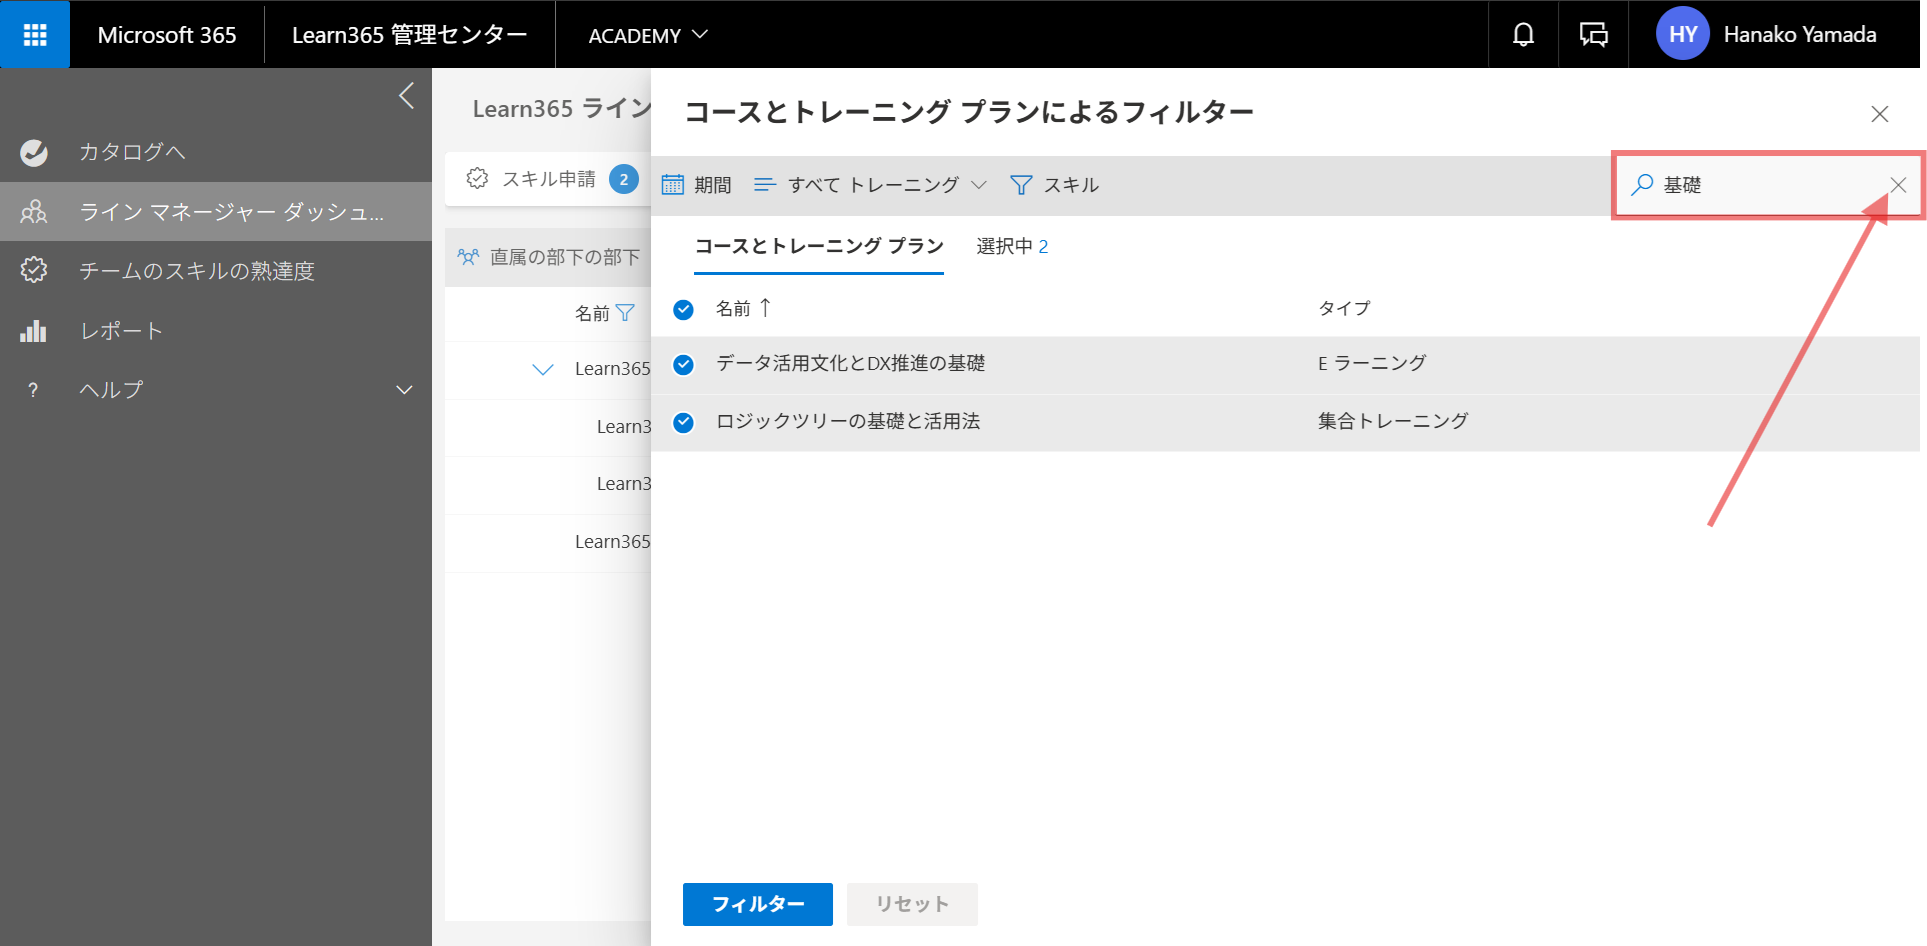
Task: Click the 直属の部下の部下 label
Action: pyautogui.click(x=565, y=257)
